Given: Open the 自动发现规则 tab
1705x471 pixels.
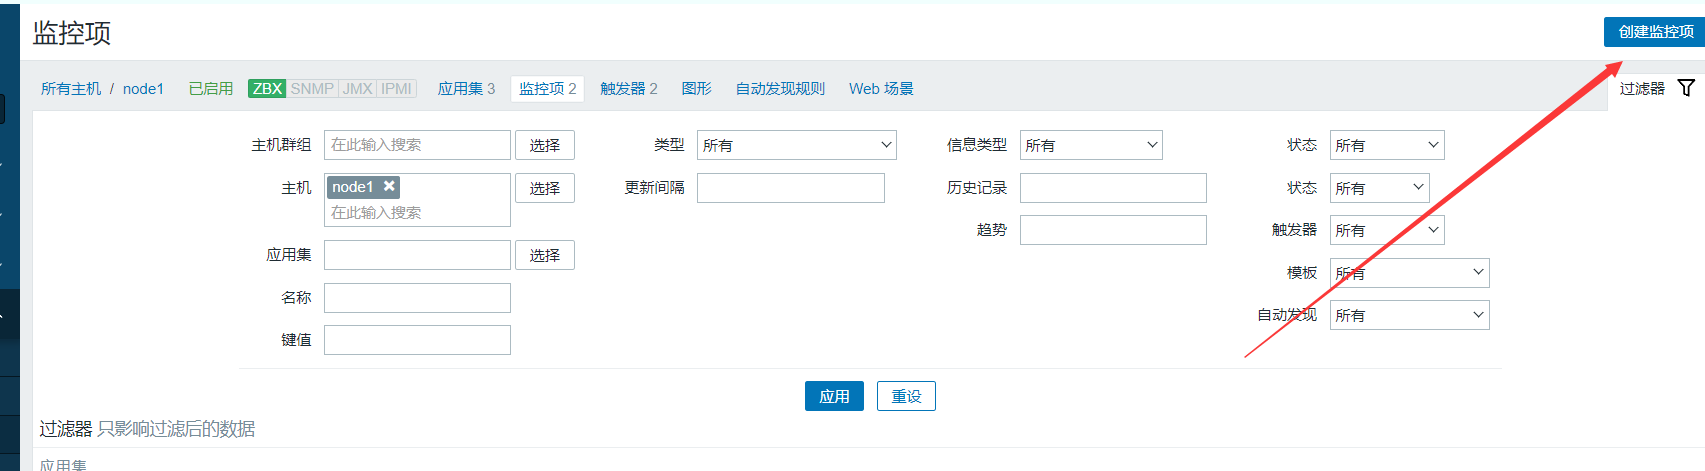Looking at the screenshot, I should click(780, 89).
